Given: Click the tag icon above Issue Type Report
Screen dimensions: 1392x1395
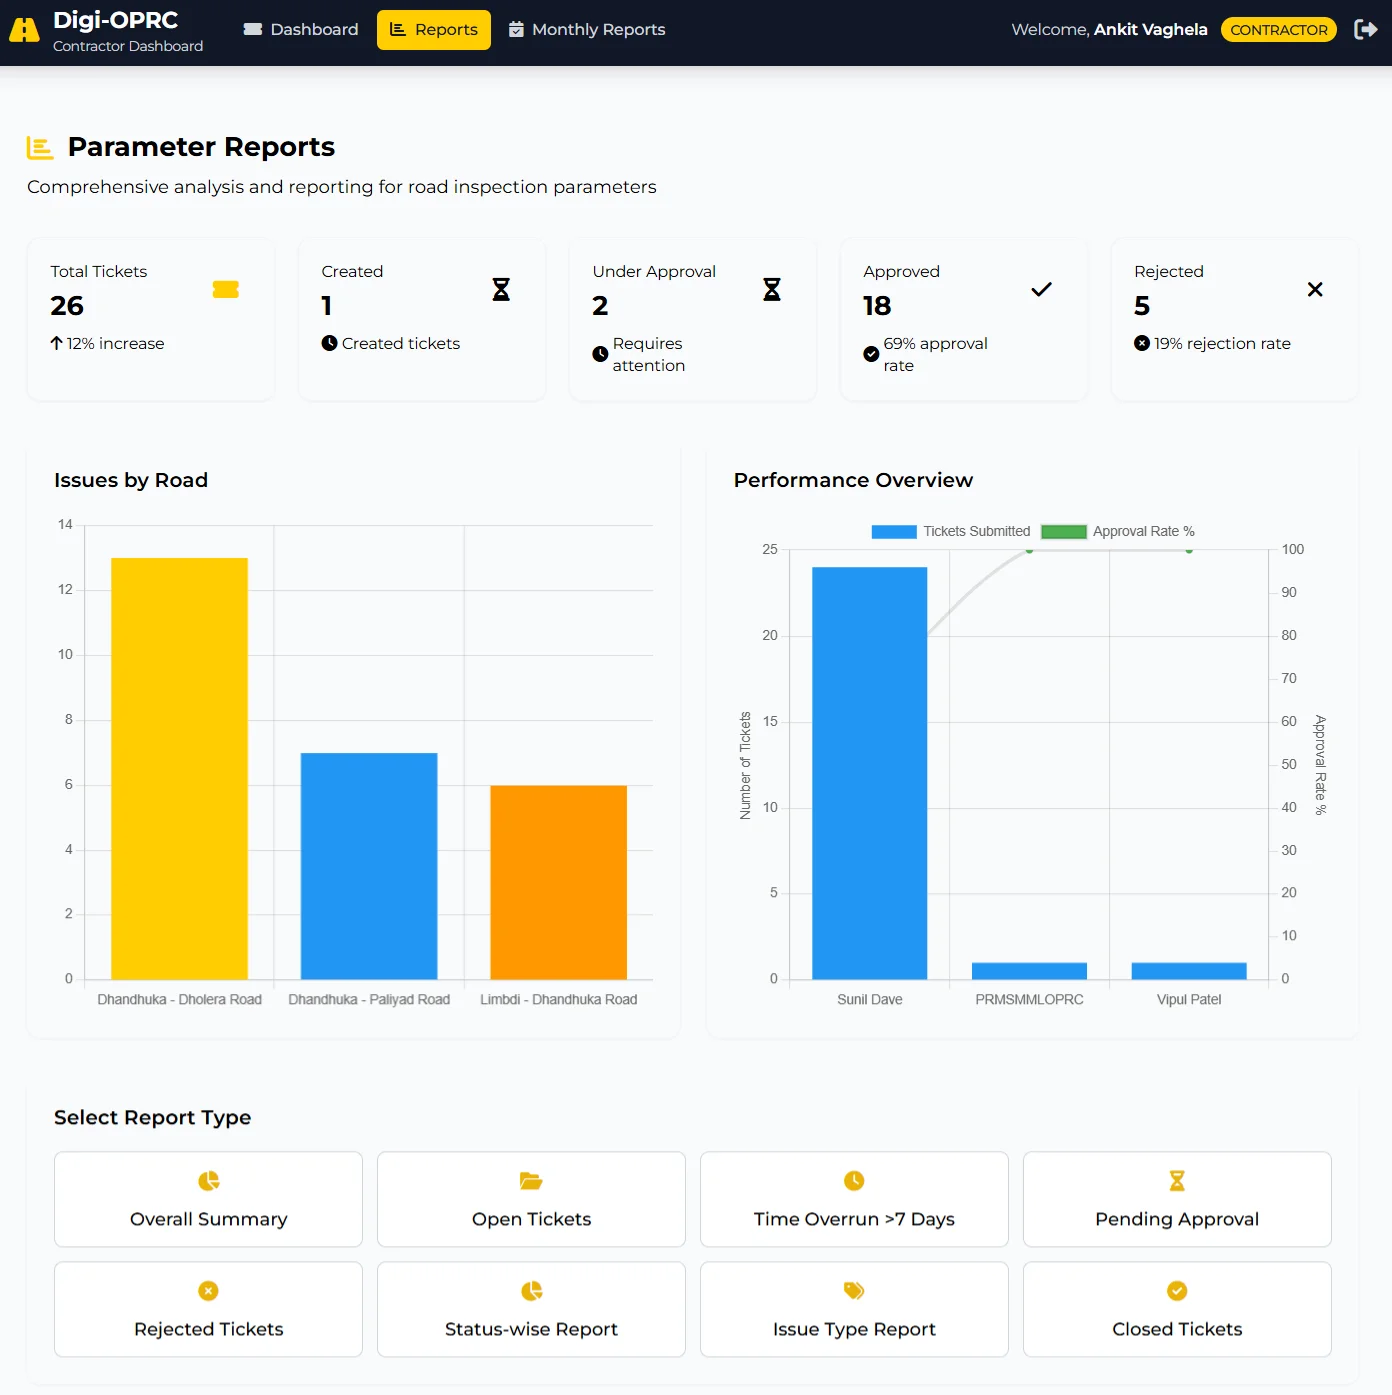Looking at the screenshot, I should pyautogui.click(x=854, y=1290).
